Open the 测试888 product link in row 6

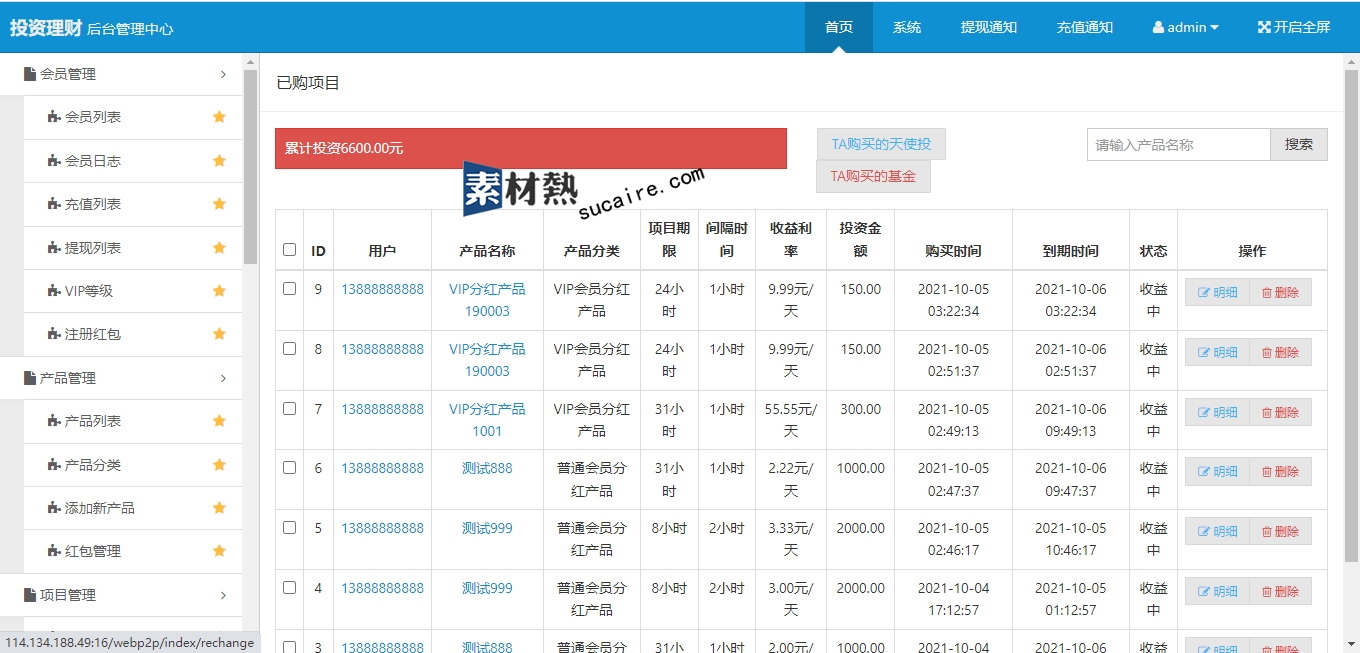pos(487,468)
